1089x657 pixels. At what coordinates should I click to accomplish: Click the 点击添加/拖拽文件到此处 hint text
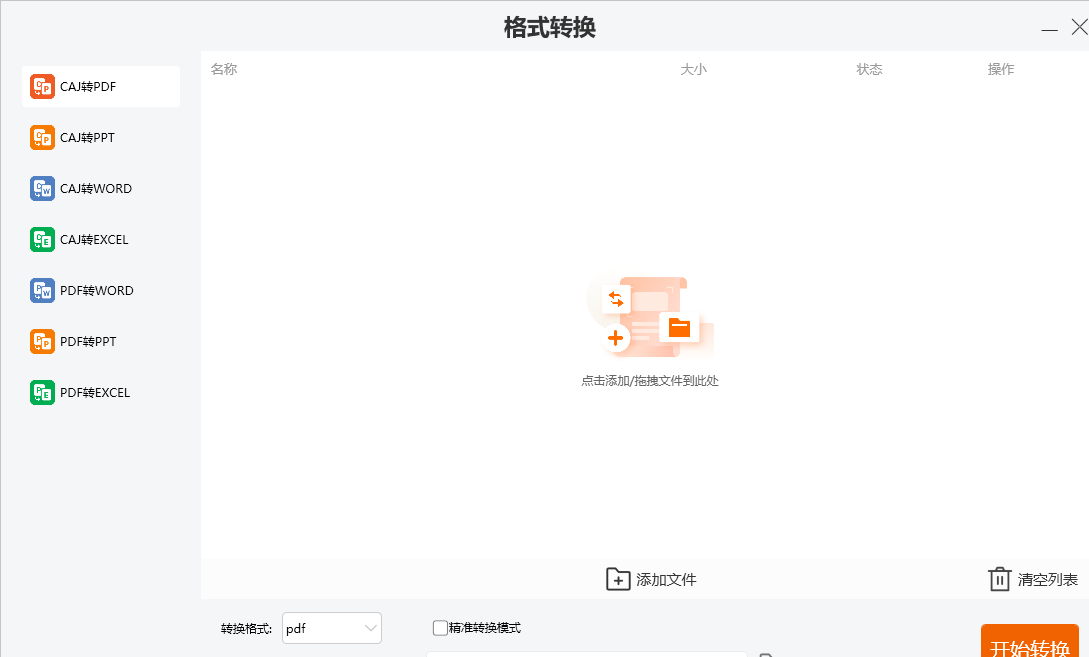pyautogui.click(x=650, y=381)
